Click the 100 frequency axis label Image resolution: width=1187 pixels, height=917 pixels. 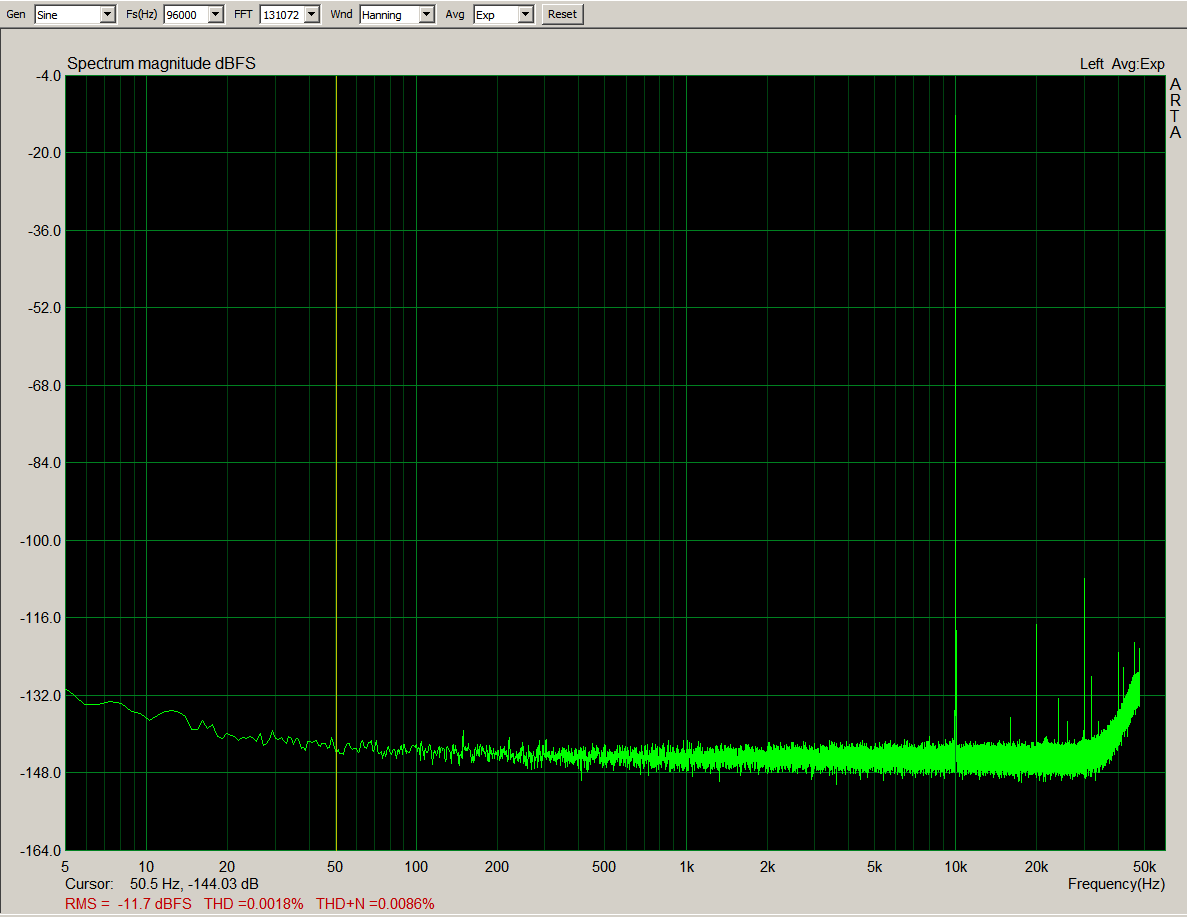416,867
